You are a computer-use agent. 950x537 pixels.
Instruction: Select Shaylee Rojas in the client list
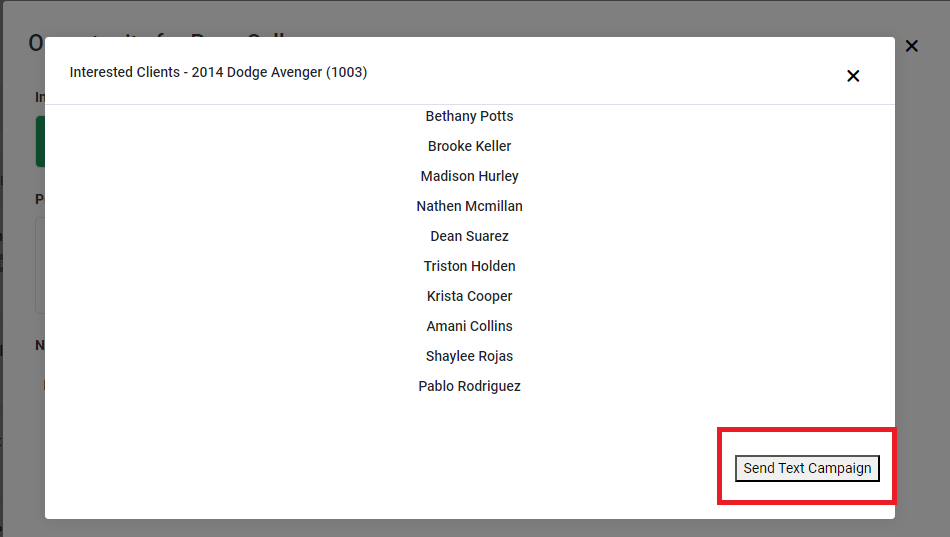point(469,356)
